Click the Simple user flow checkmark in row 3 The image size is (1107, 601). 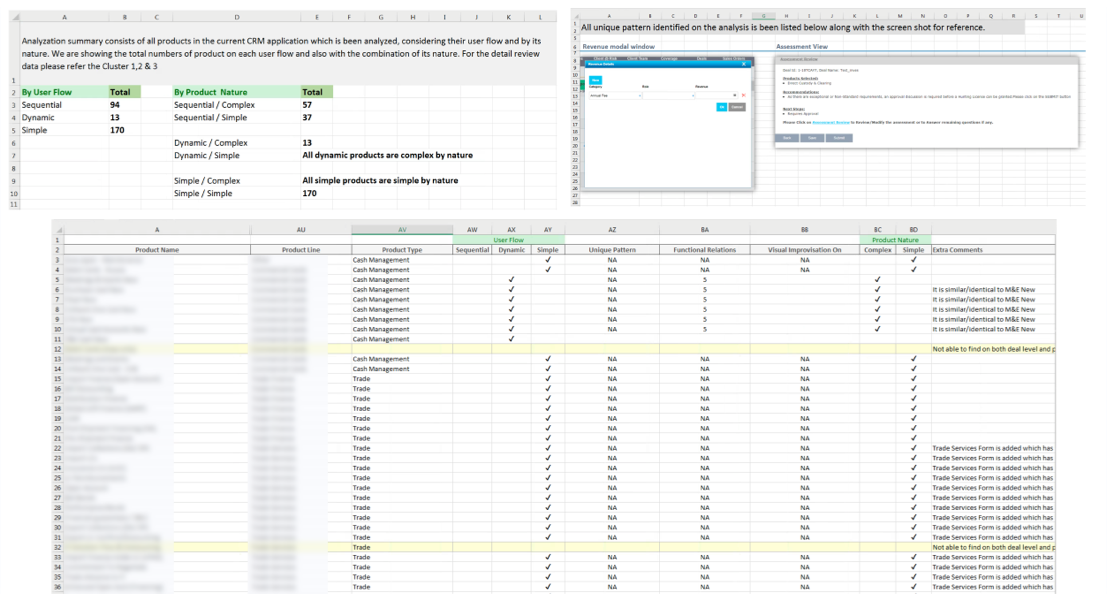tap(547, 260)
